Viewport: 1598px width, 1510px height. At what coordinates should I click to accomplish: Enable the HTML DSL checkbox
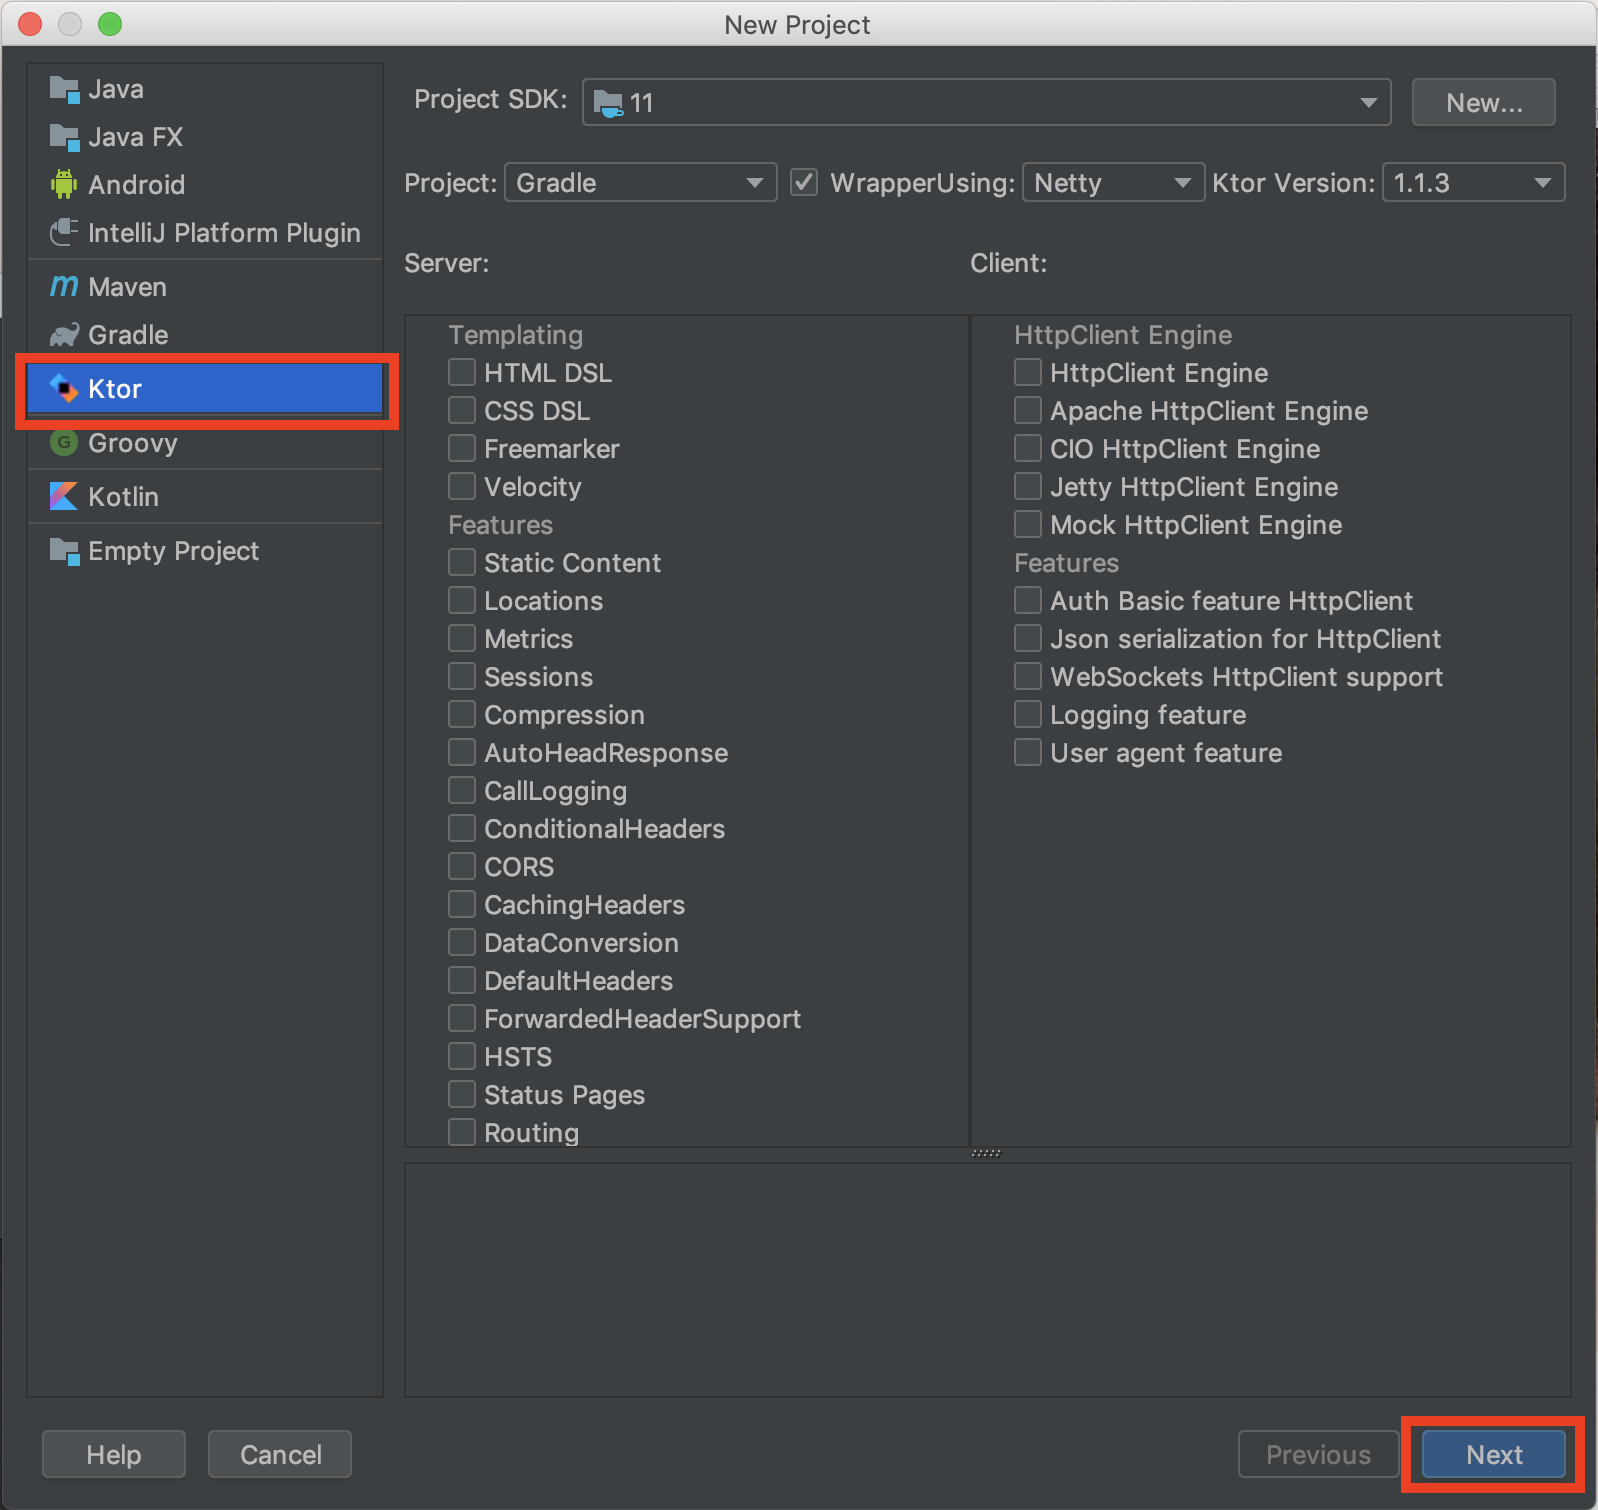pos(462,373)
